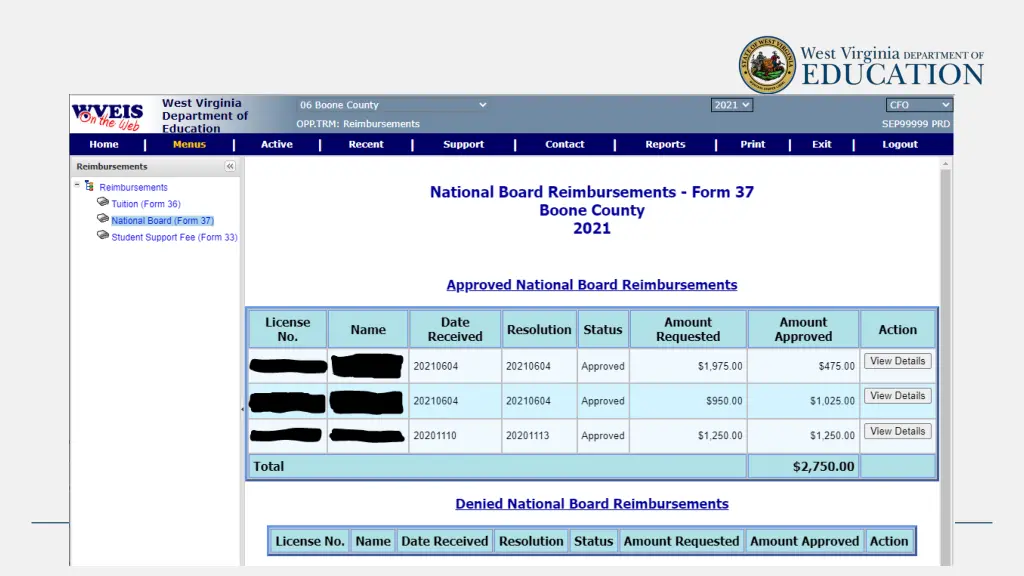The width and height of the screenshot is (1024, 576).
Task: Select Logout in the navigation bar
Action: [x=900, y=144]
